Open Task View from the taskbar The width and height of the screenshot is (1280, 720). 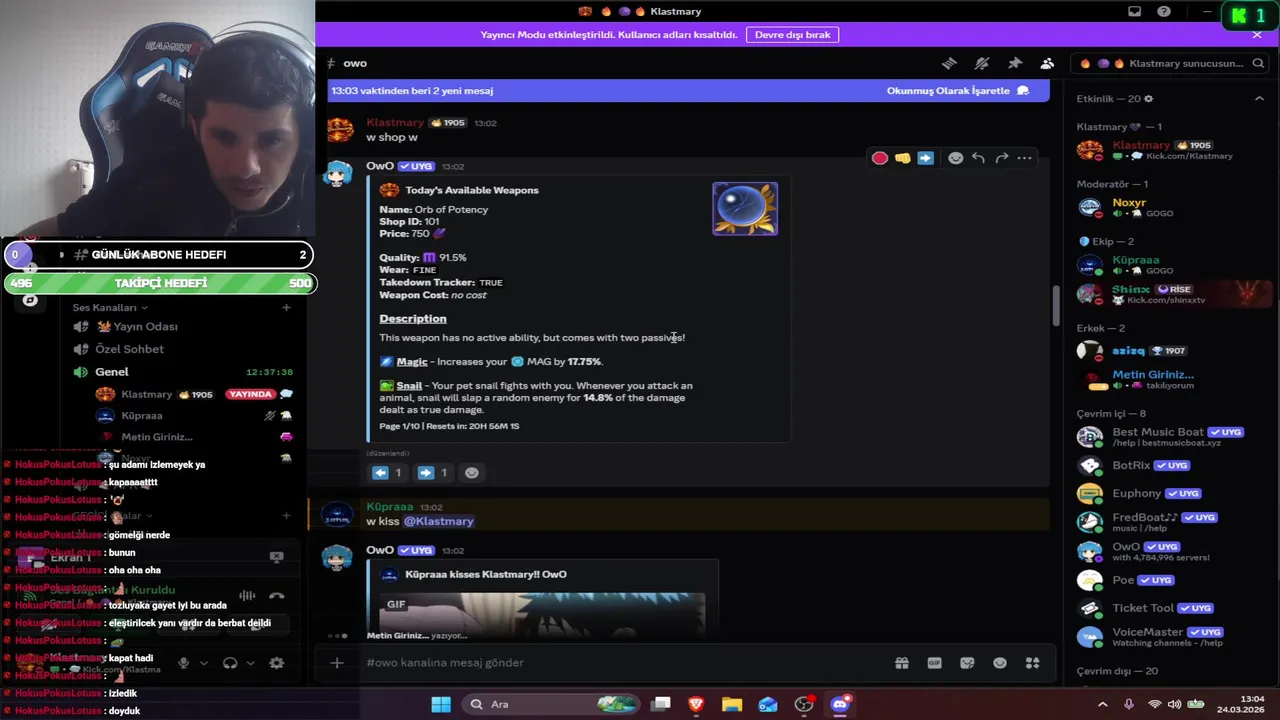coord(660,704)
